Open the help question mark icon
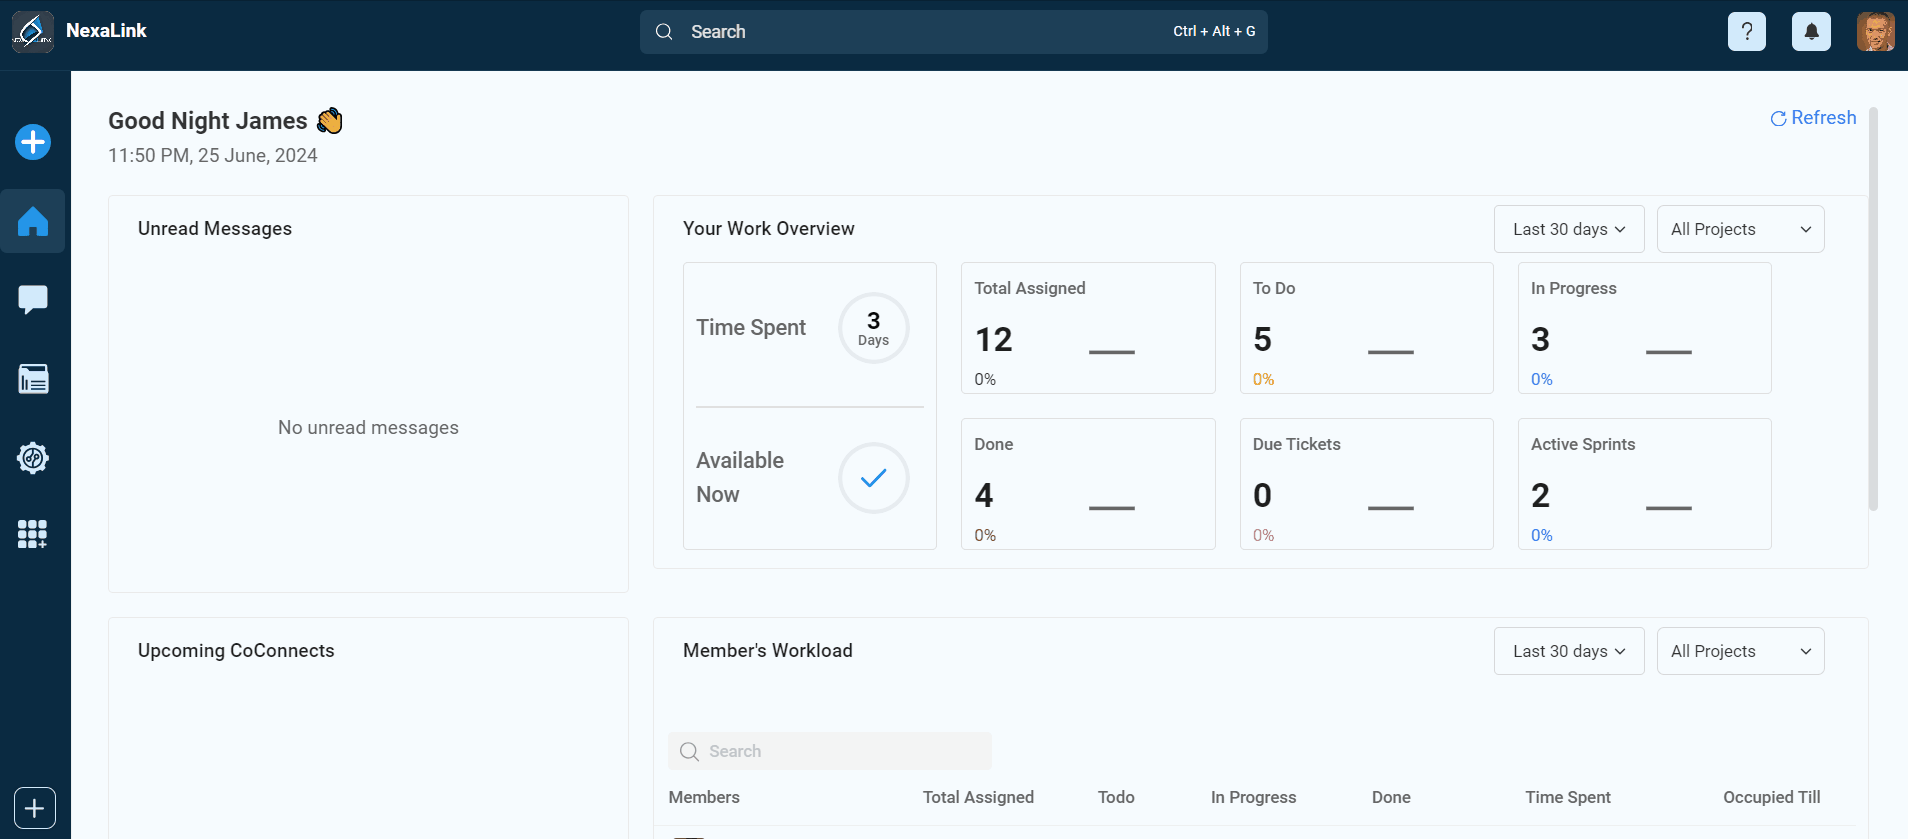 [x=1746, y=32]
